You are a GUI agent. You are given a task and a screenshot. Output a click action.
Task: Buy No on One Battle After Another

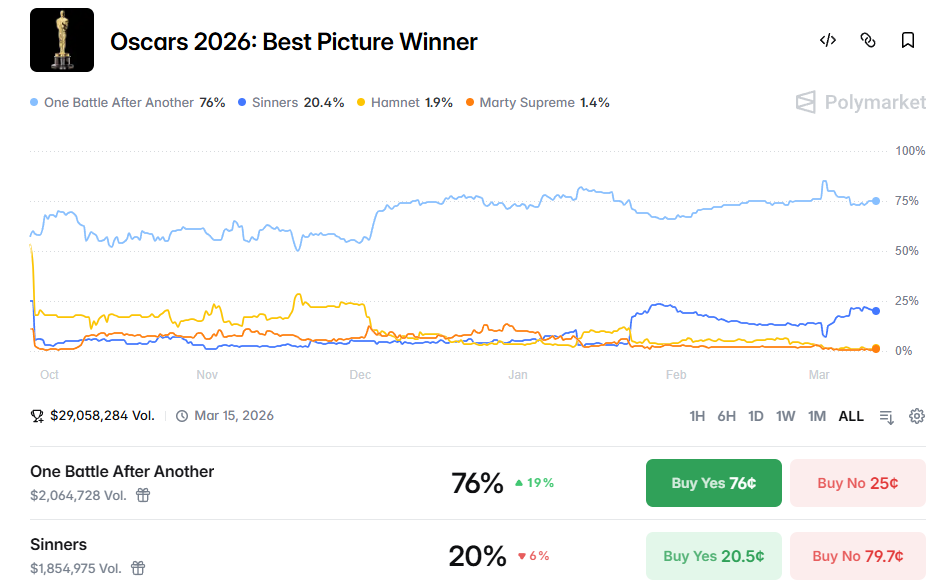point(857,483)
